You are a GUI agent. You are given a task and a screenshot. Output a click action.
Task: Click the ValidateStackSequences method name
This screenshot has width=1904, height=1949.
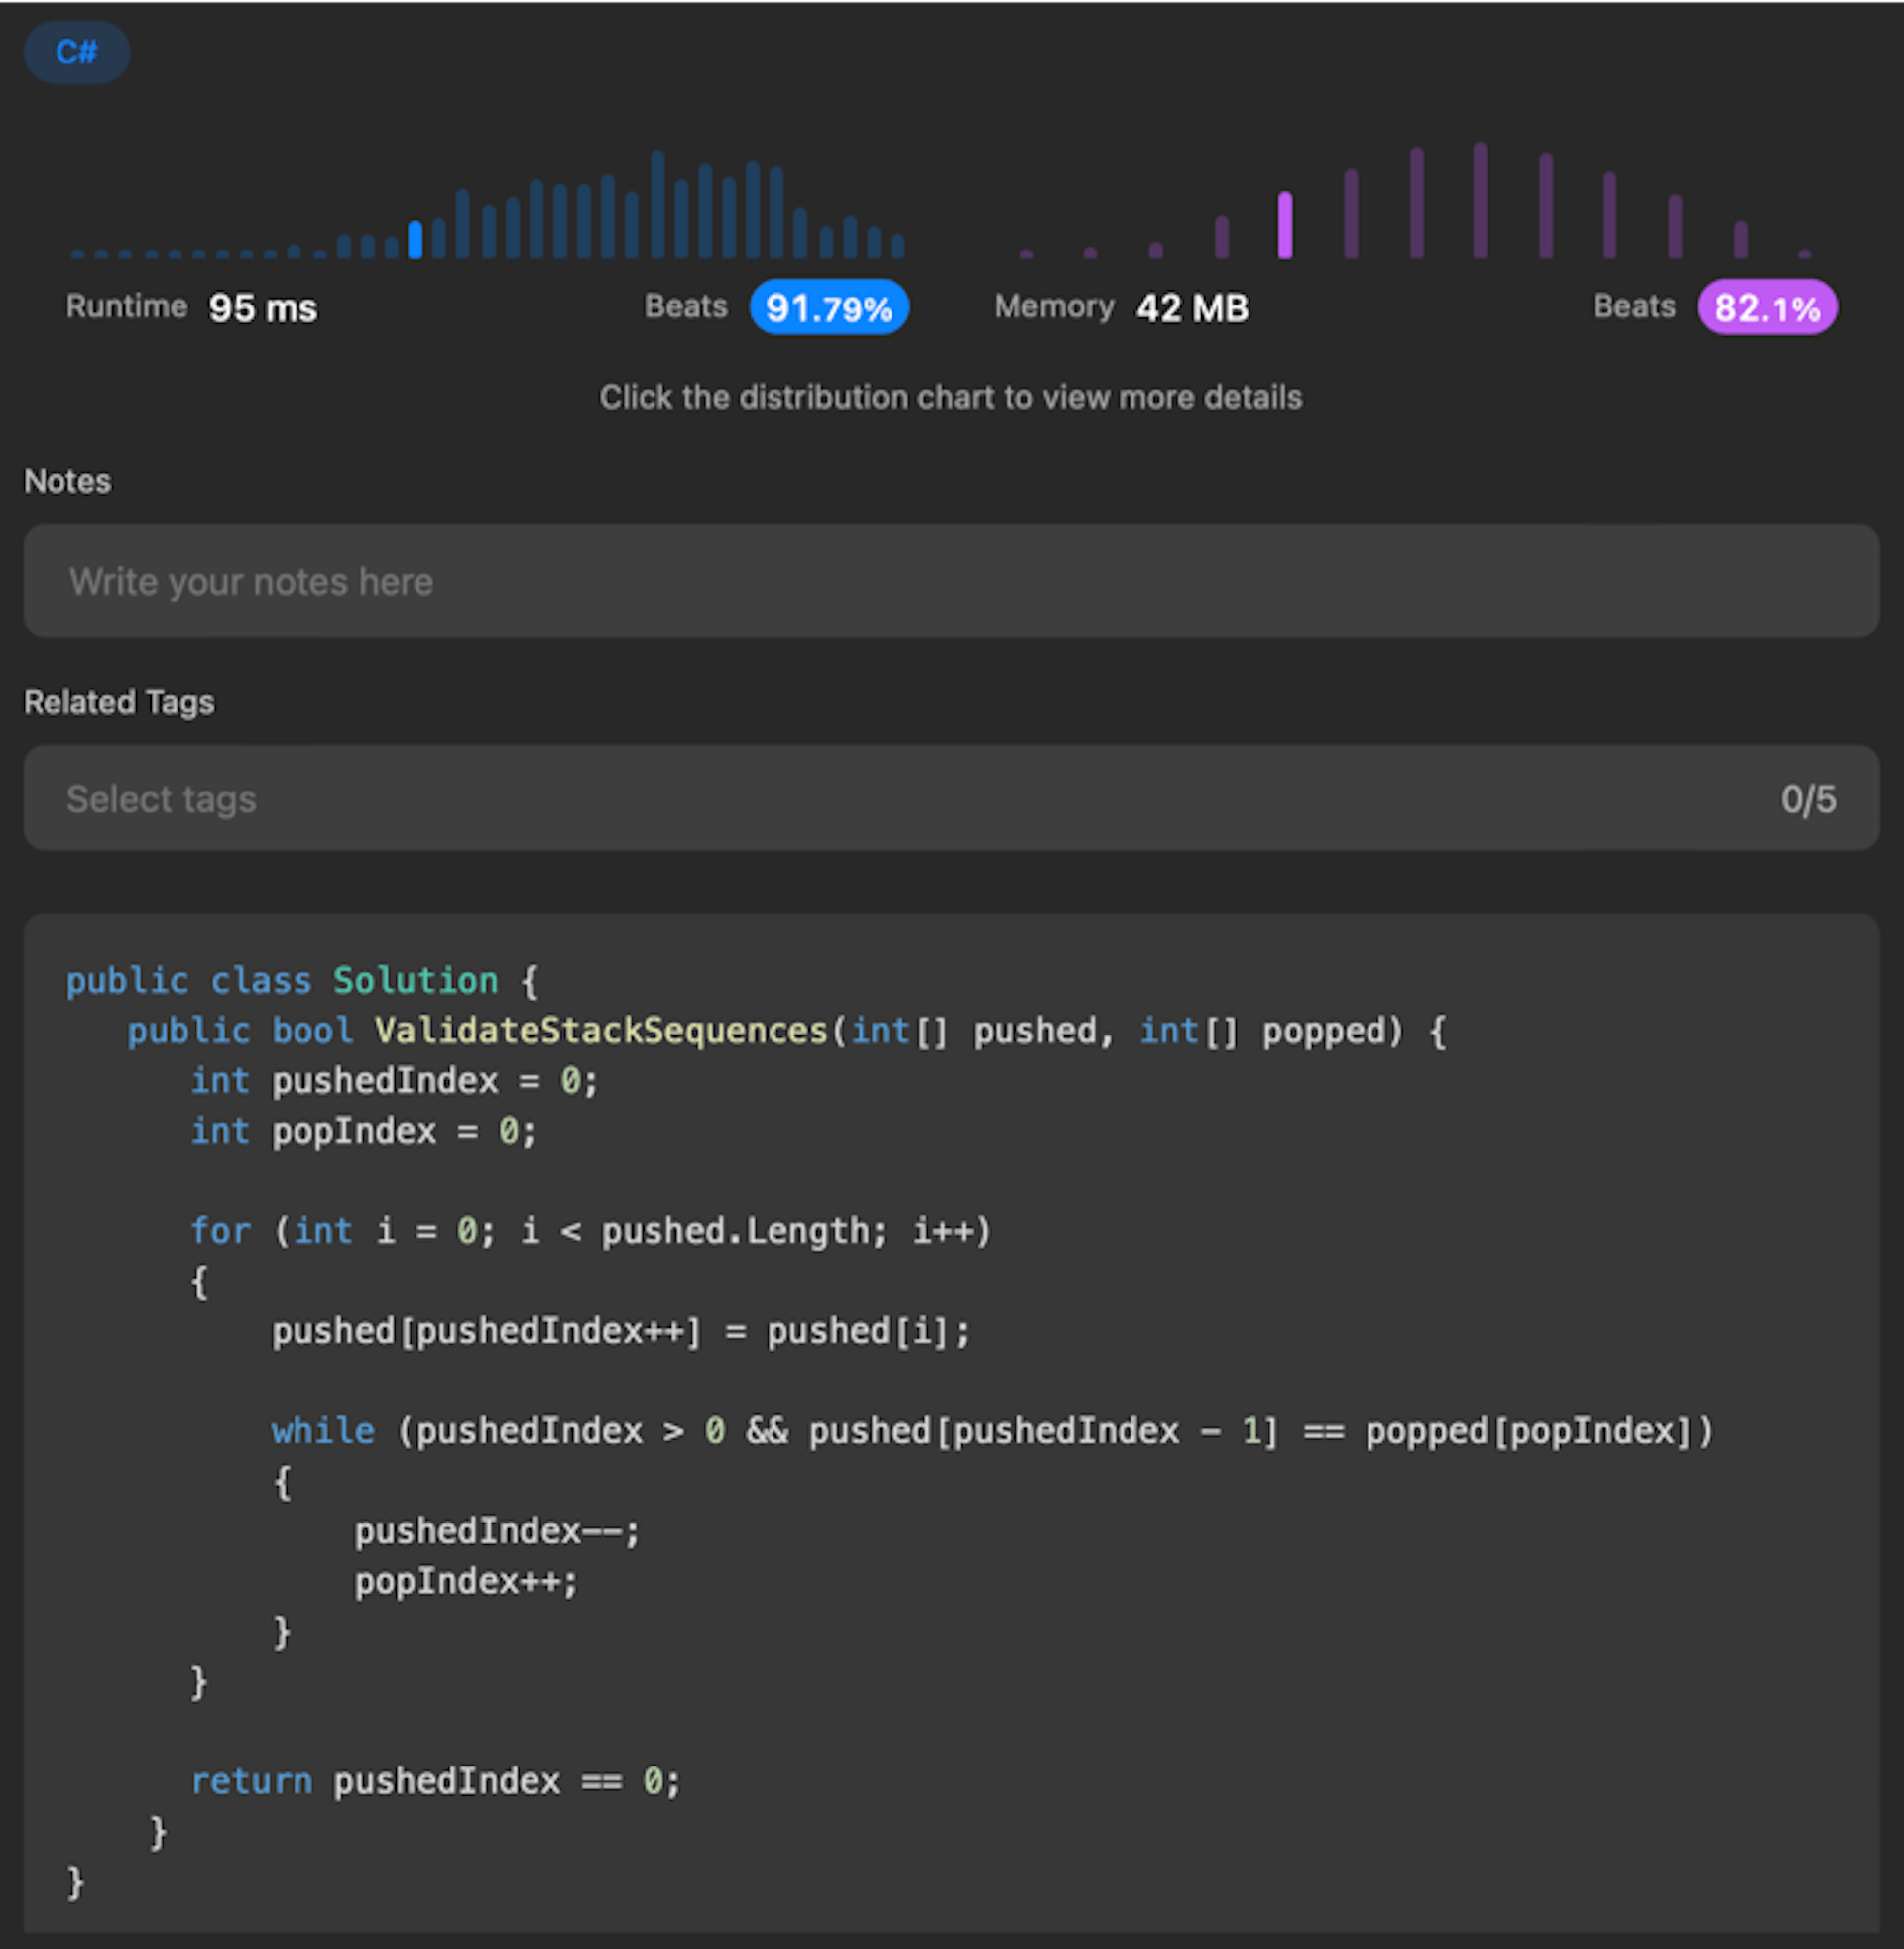pyautogui.click(x=600, y=1030)
